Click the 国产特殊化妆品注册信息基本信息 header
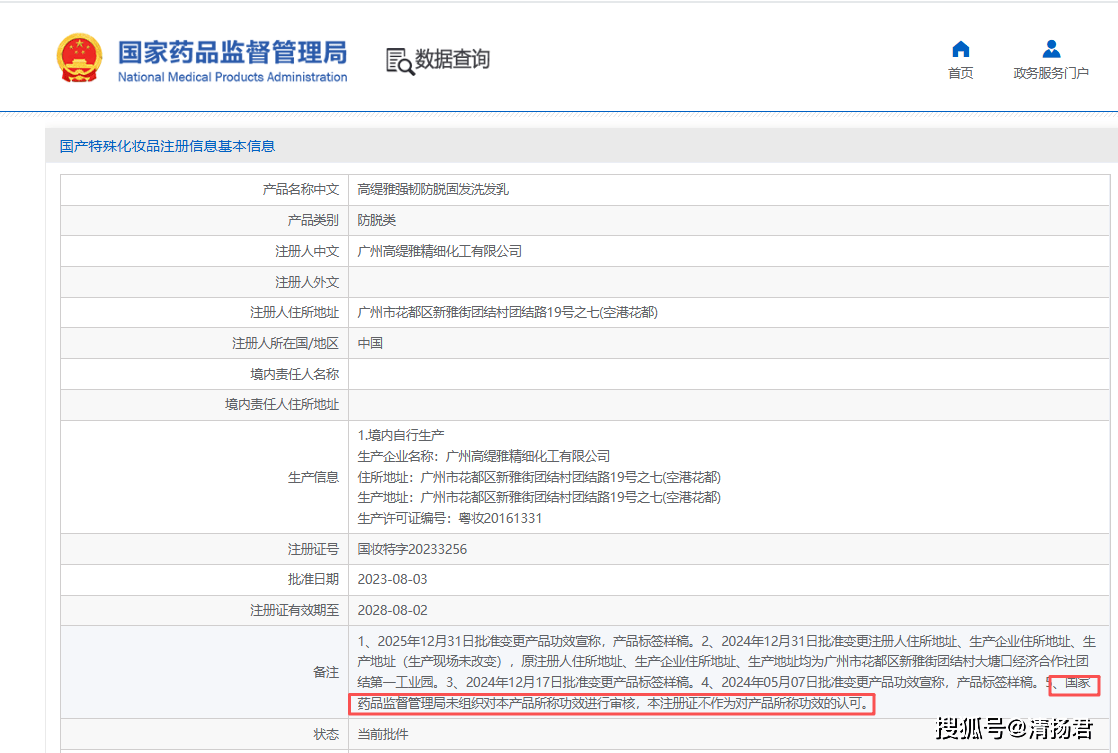 point(167,146)
